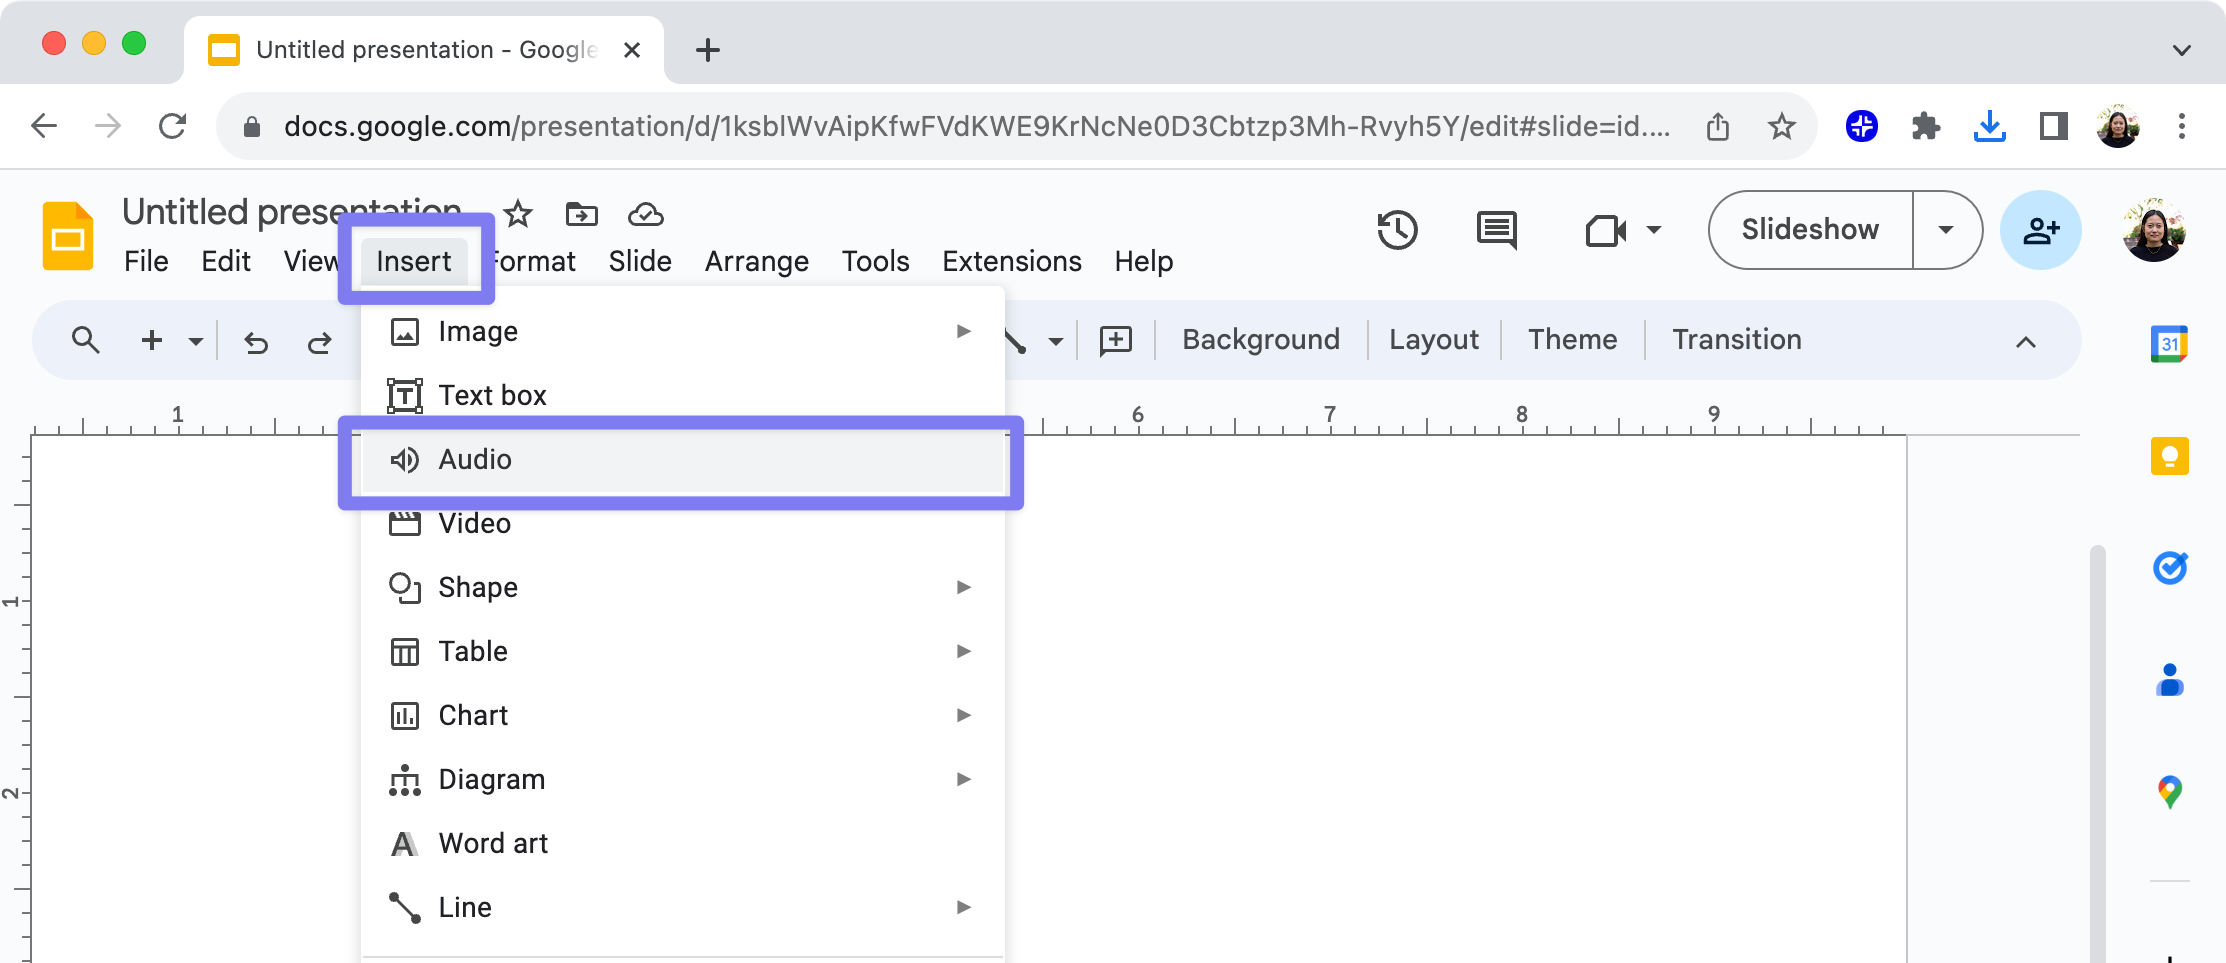
Task: Redo last action
Action: tap(320, 343)
